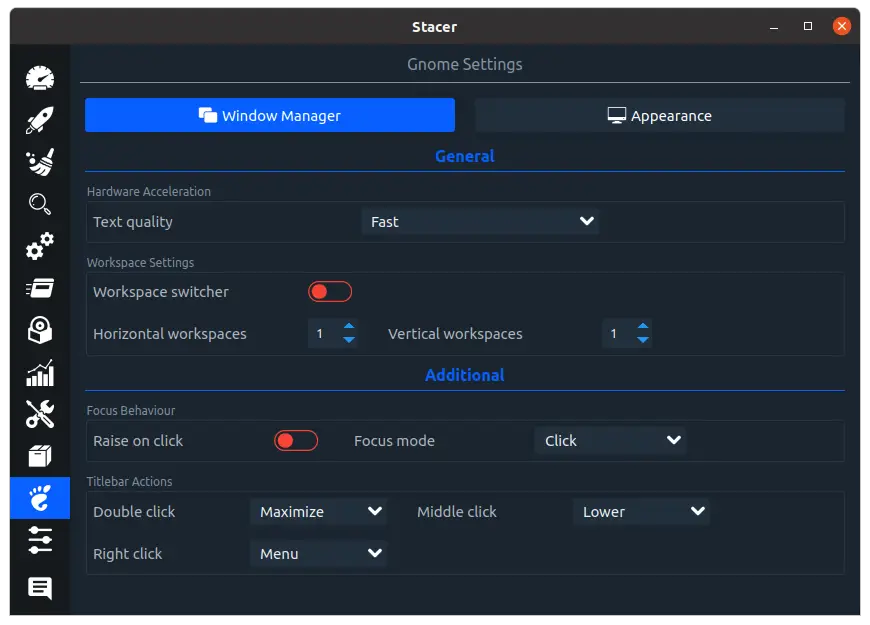This screenshot has height=625, width=870.
Task: Click the Additional section heading
Action: [x=464, y=375]
